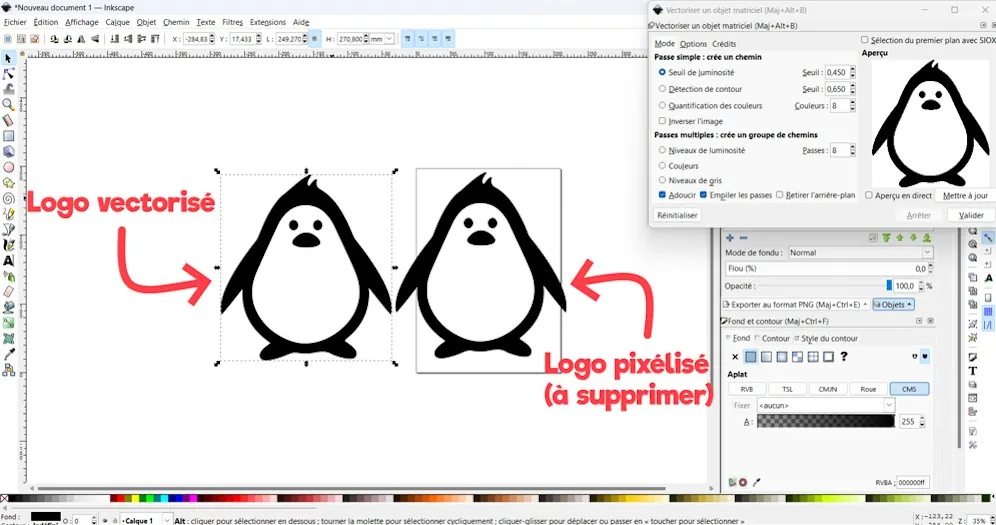The width and height of the screenshot is (996, 525).
Task: Click the no paint X icon
Action: (735, 357)
